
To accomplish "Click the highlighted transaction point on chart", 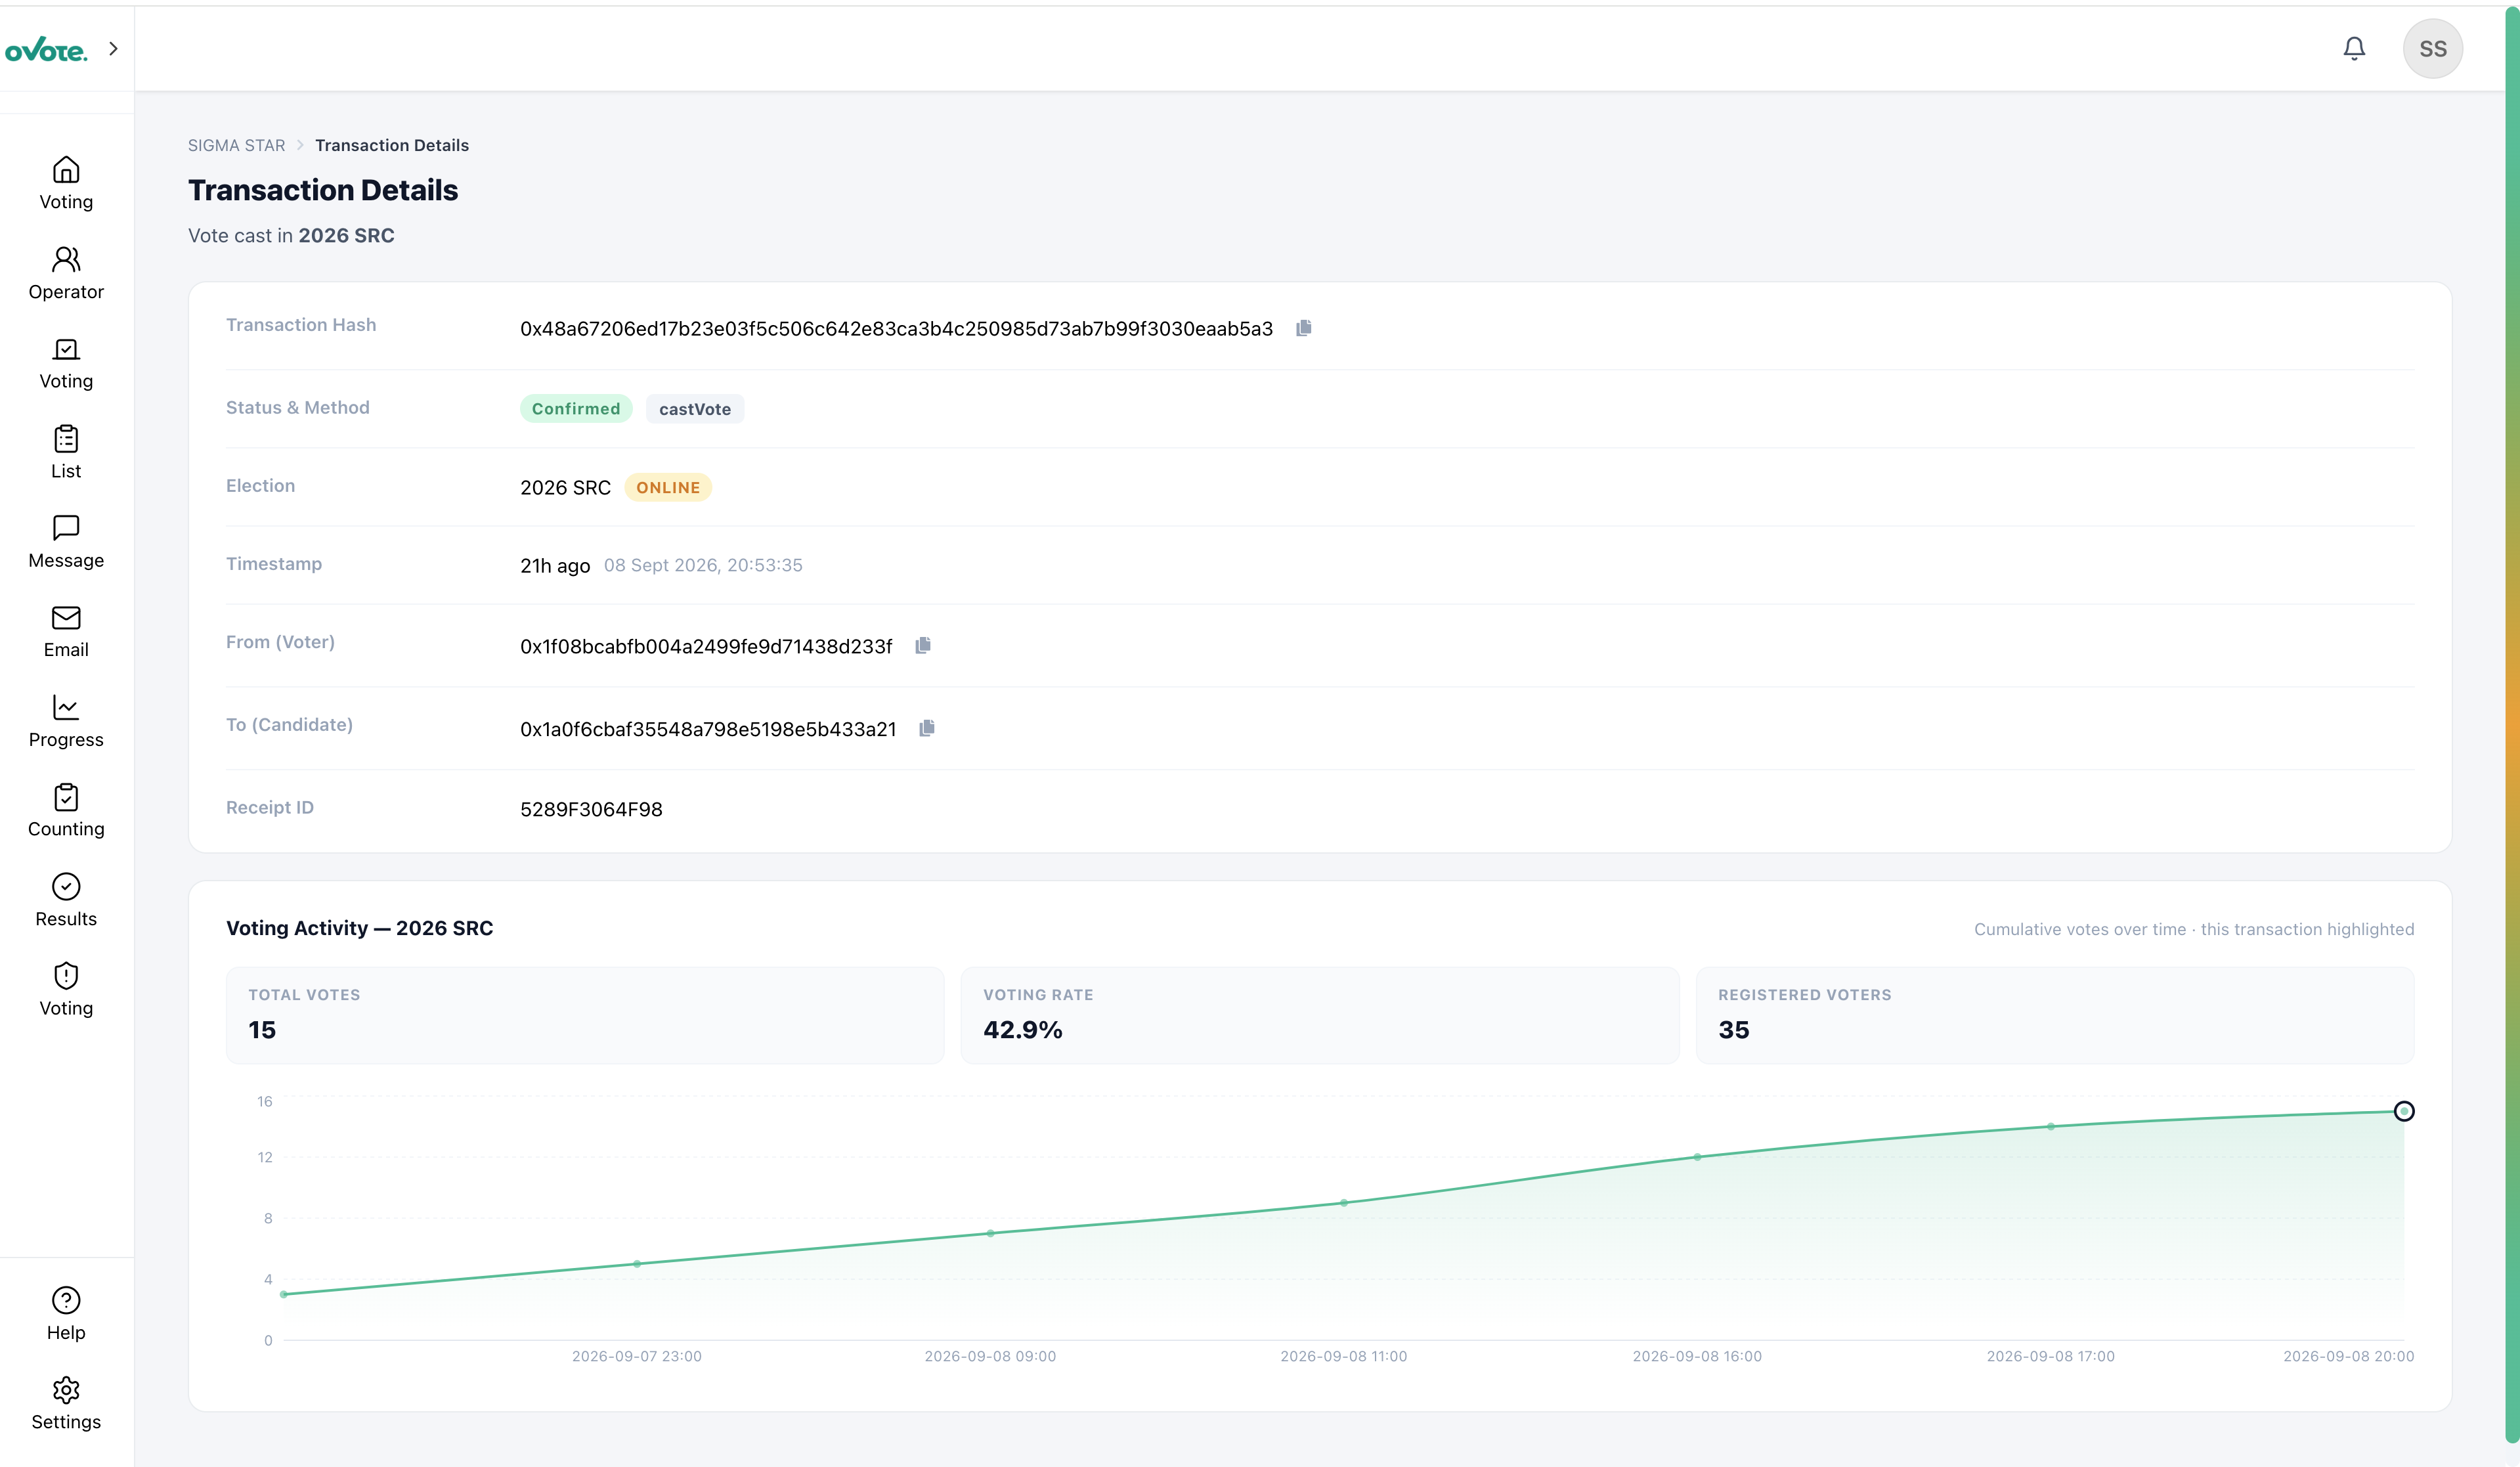I will (x=2404, y=1111).
